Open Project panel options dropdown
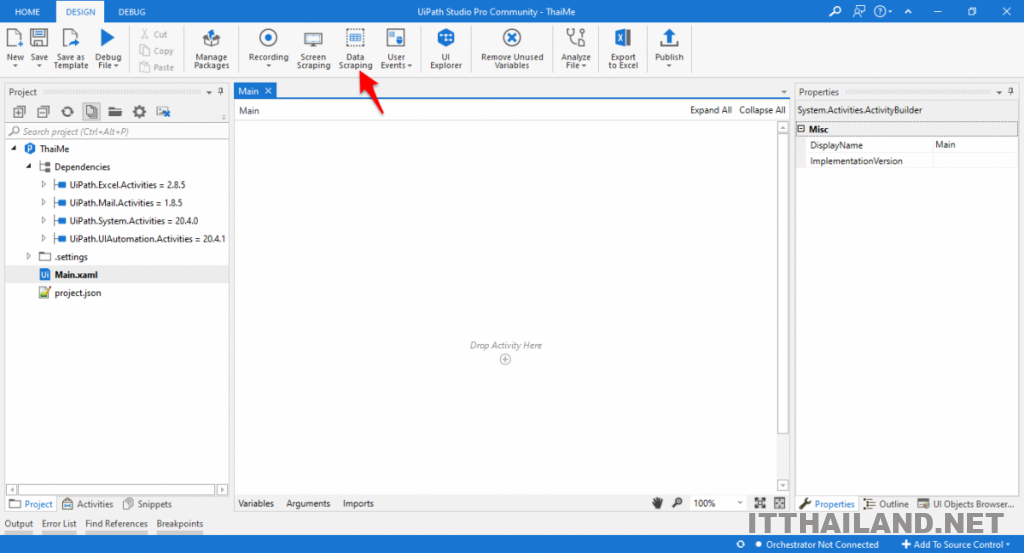The image size is (1024, 553). pos(209,92)
